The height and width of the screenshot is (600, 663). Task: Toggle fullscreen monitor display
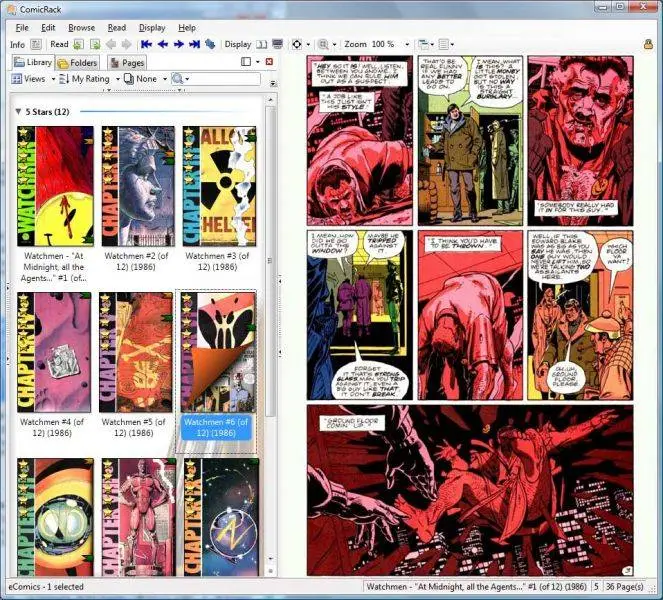(x=278, y=44)
